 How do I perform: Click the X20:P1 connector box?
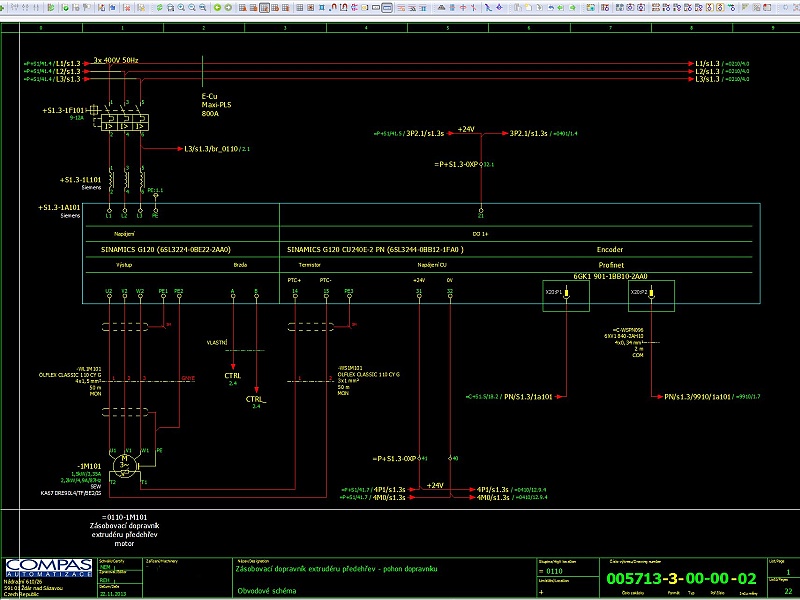[x=566, y=295]
